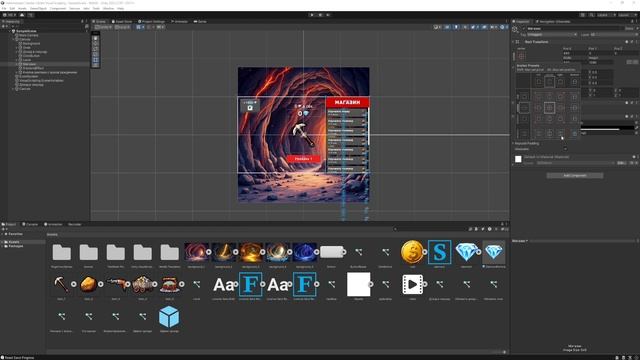Open the search icon in top-right toolbar
640x360 pixels.
591,15
